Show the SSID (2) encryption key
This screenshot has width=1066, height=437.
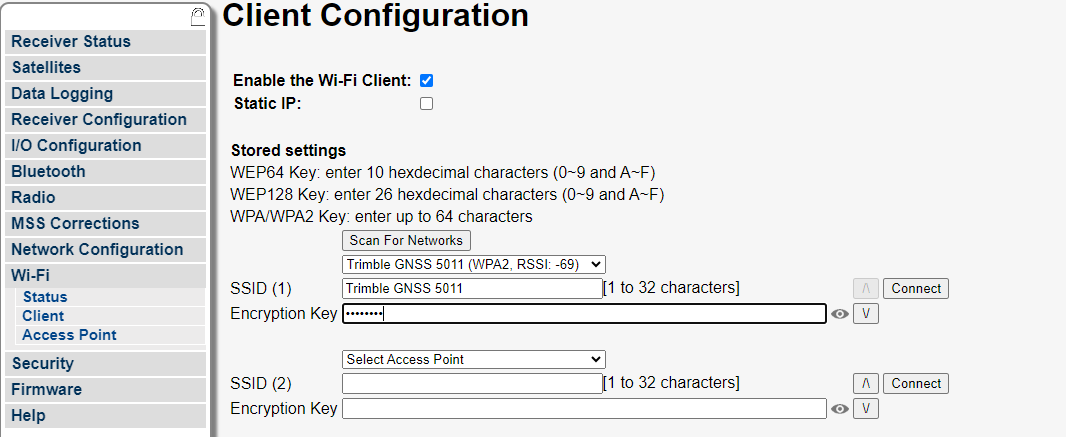tap(840, 408)
